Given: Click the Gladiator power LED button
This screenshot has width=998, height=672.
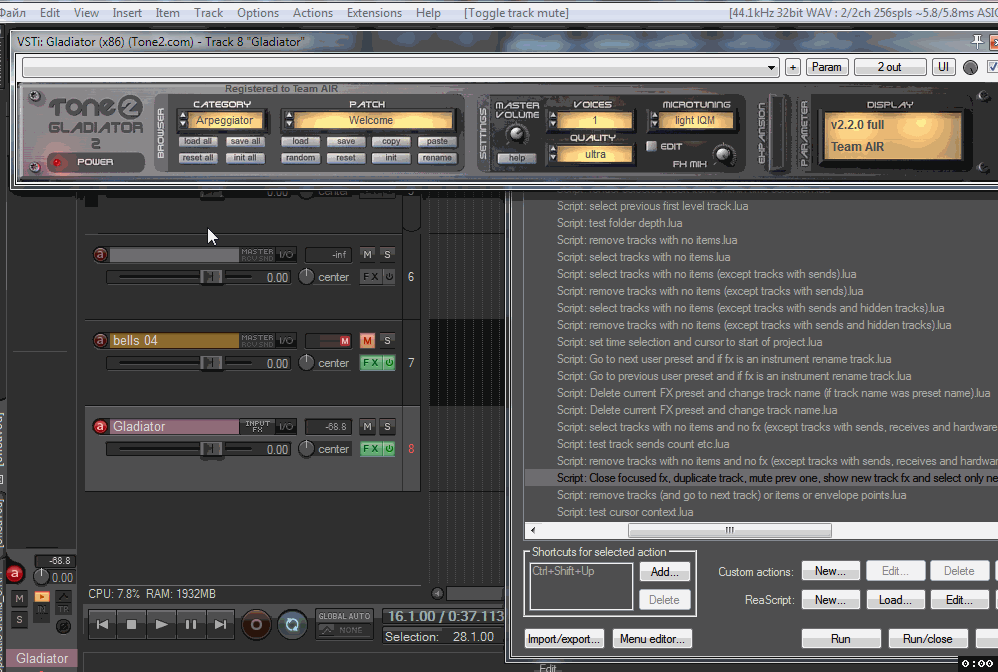Looking at the screenshot, I should 57,162.
